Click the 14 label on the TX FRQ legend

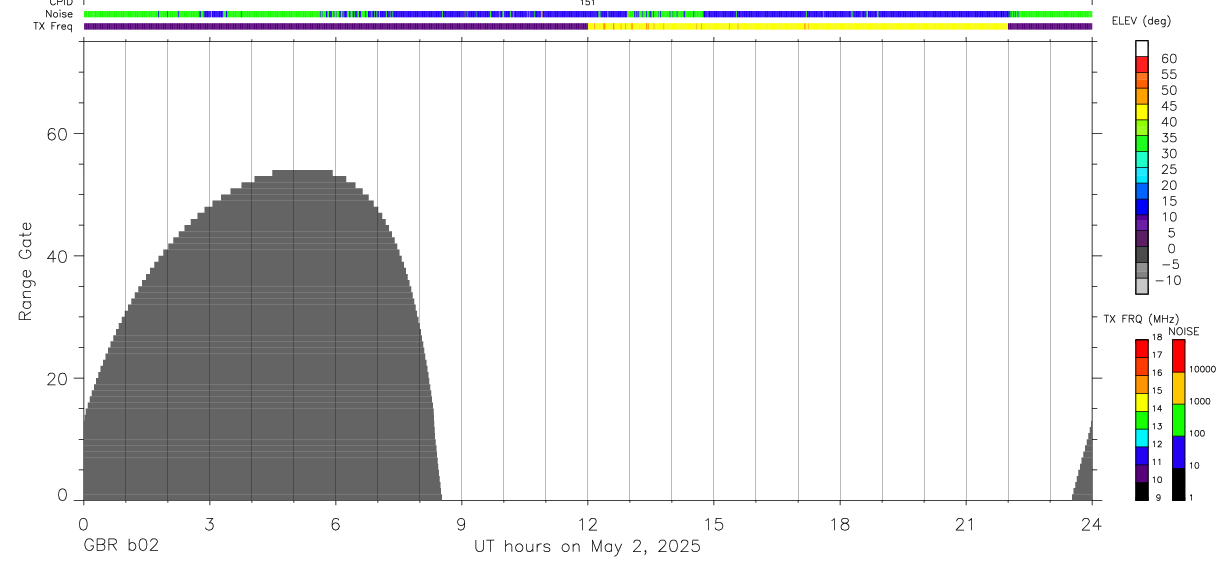coord(1157,408)
